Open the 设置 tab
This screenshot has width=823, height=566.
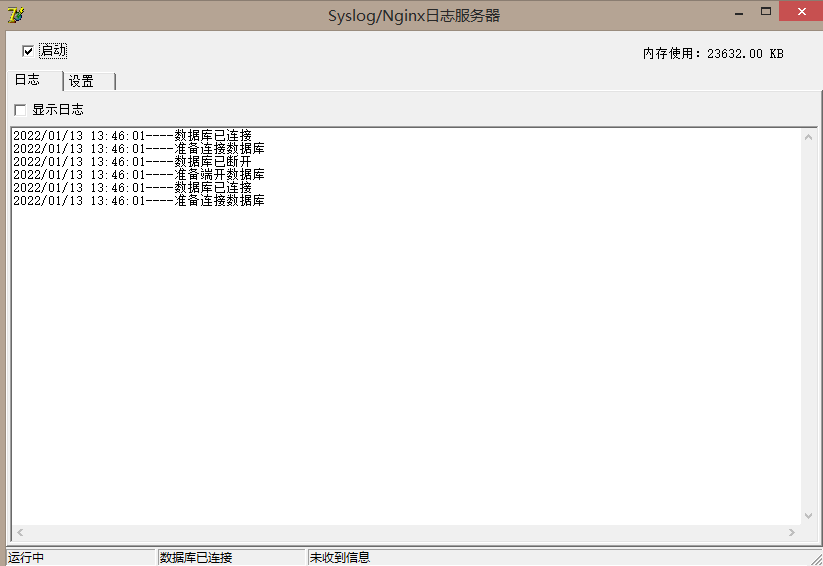point(89,81)
